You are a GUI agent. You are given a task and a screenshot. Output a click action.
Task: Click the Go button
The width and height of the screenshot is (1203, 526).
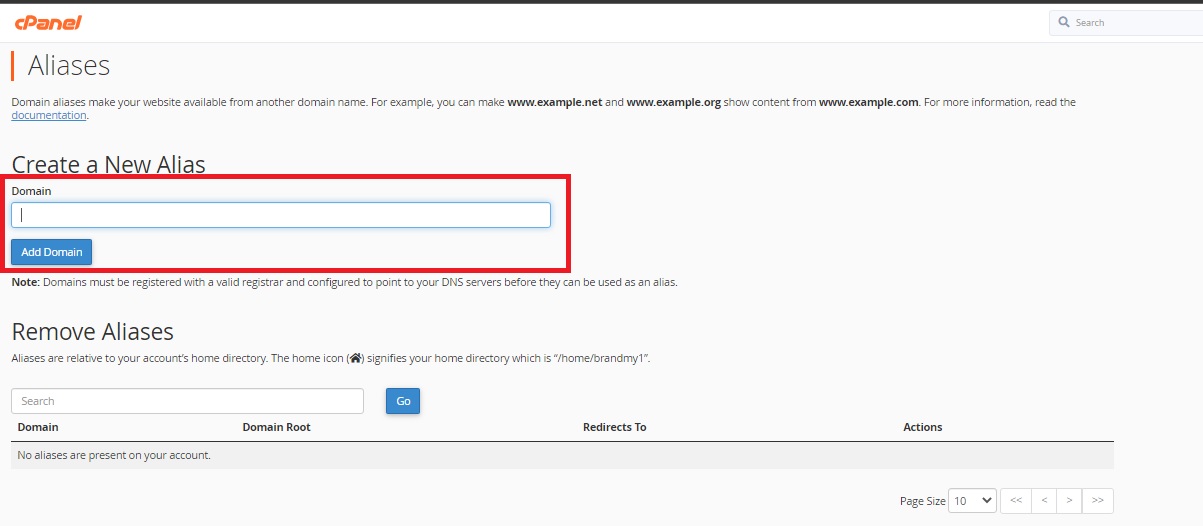click(403, 401)
